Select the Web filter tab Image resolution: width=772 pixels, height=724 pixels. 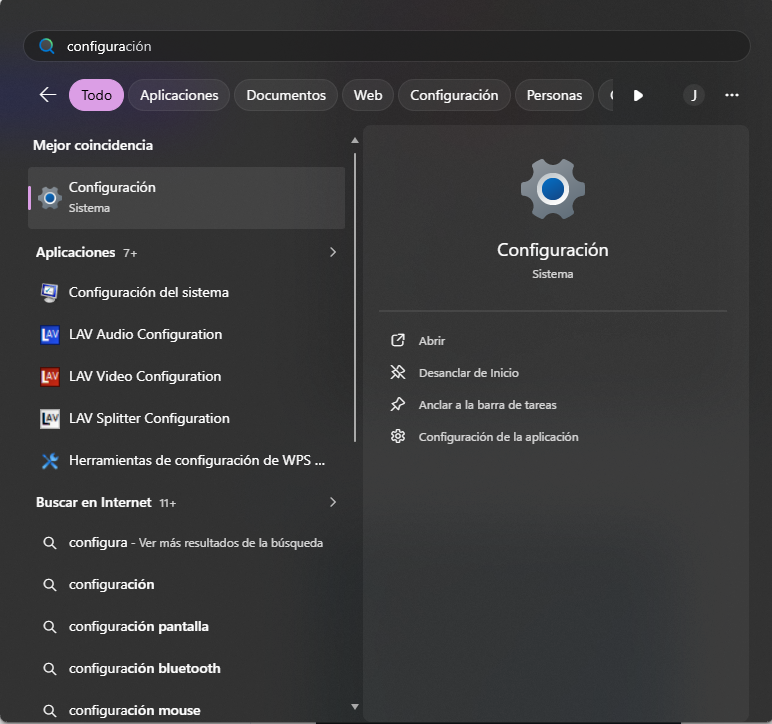(368, 95)
